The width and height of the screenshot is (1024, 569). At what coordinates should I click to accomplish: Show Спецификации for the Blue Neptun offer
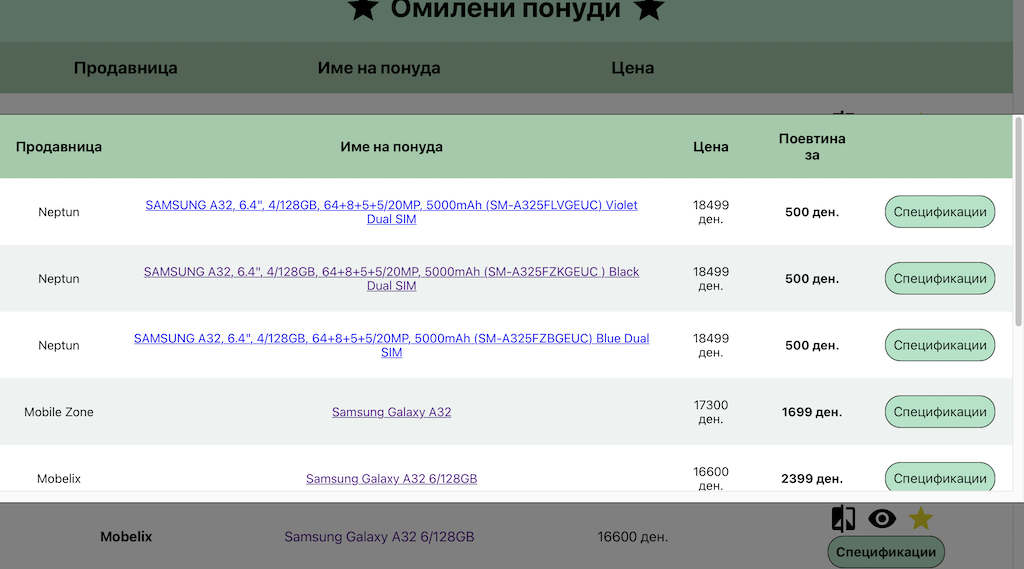939,345
